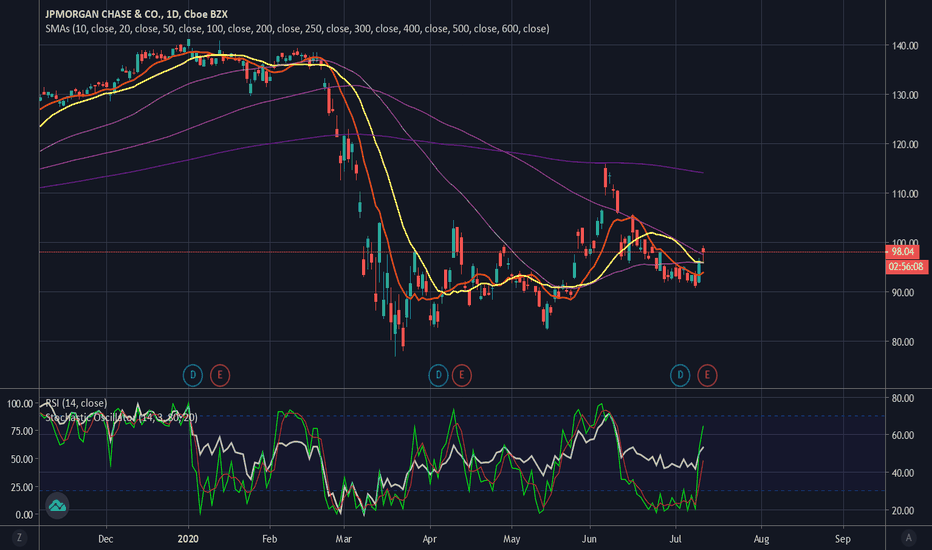Click the Z timezone button at the bottom corner
The image size is (932, 550).
click(x=19, y=538)
